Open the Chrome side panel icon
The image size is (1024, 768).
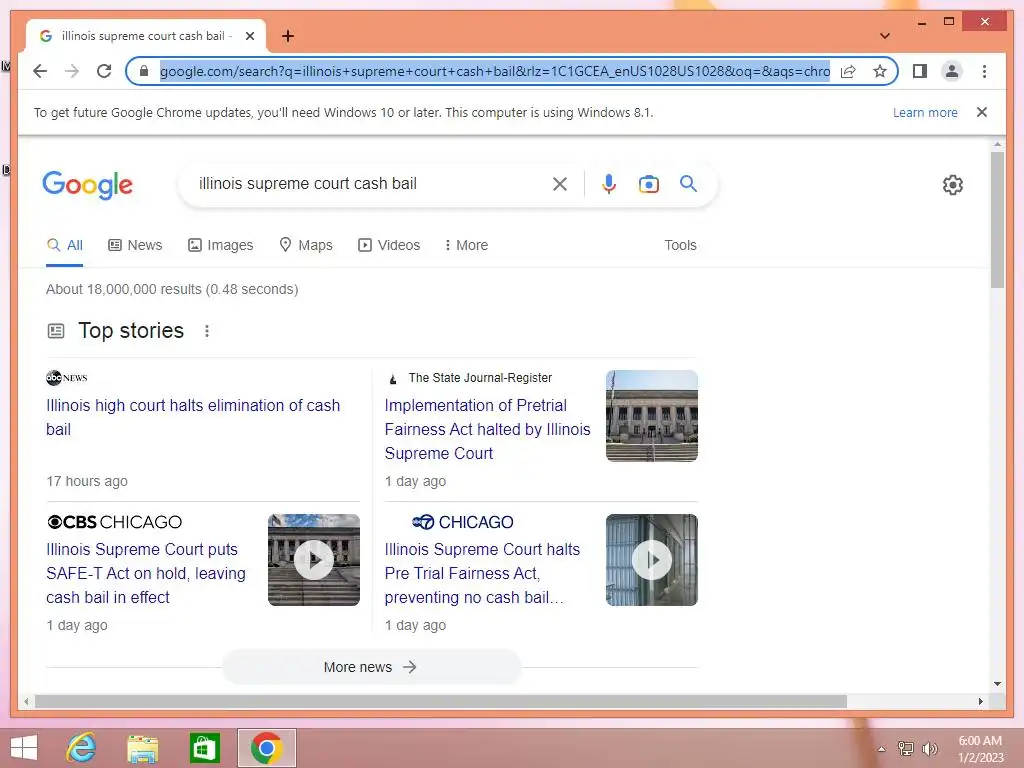920,71
